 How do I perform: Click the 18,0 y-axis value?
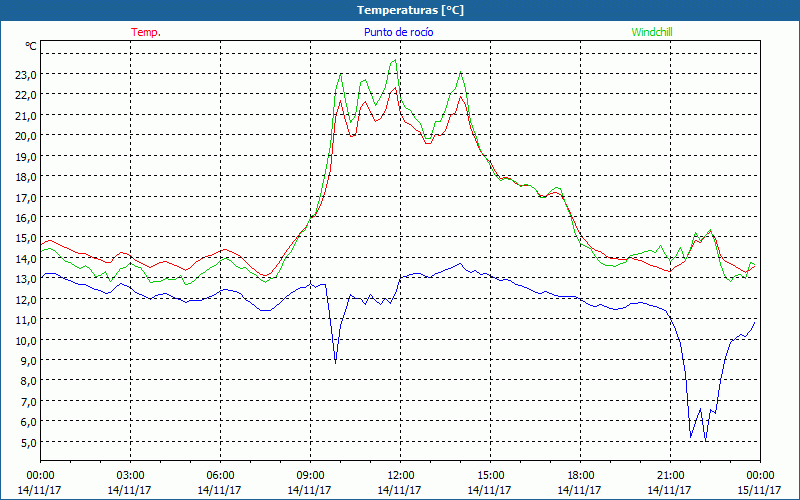[x=26, y=177]
